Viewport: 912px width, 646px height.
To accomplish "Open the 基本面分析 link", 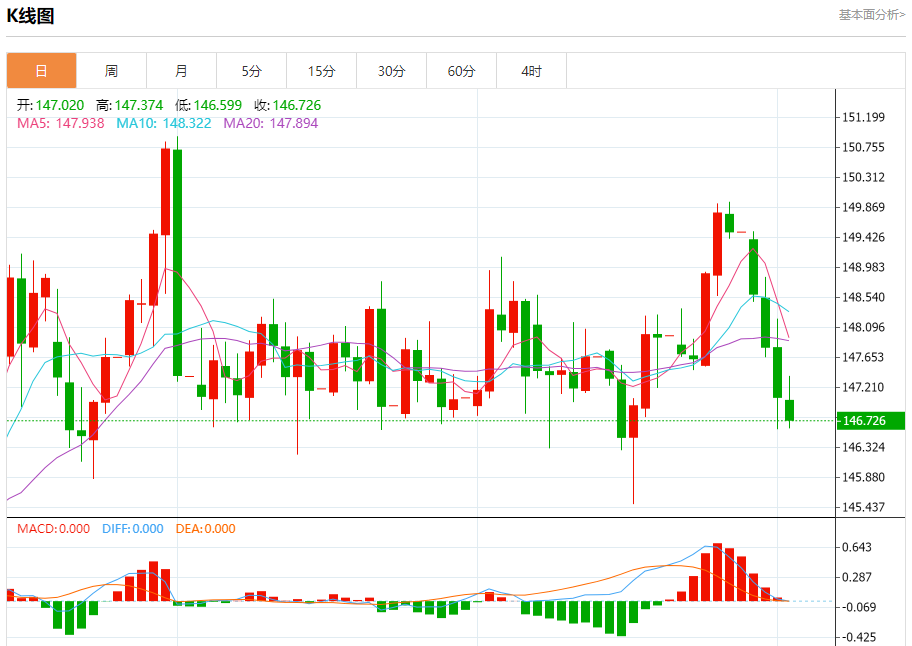I will tap(871, 15).
